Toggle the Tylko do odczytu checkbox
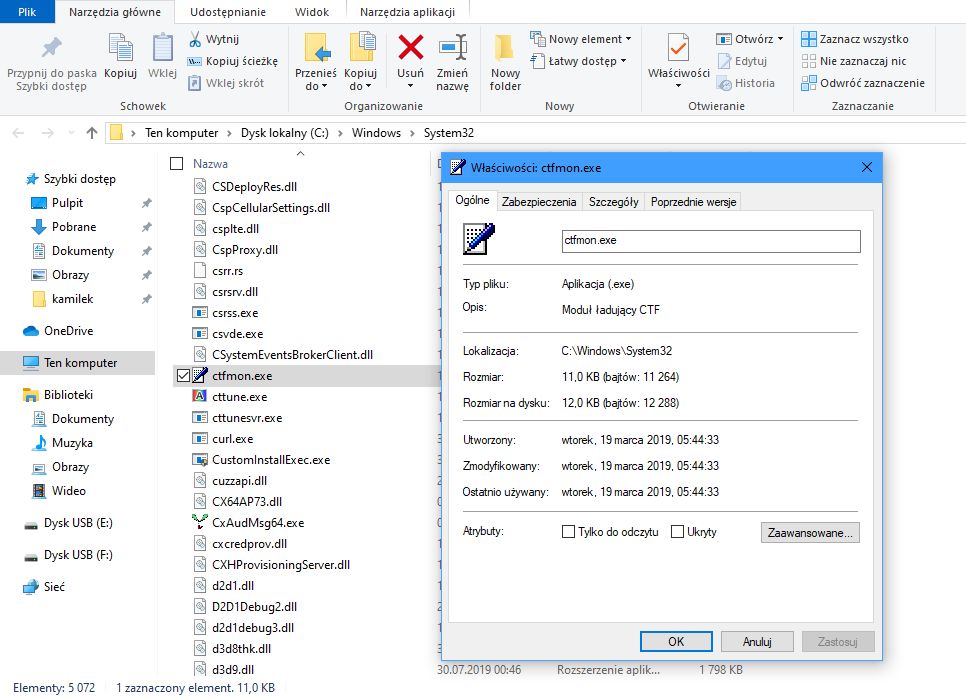Image resolution: width=966 pixels, height=698 pixels. coord(568,531)
